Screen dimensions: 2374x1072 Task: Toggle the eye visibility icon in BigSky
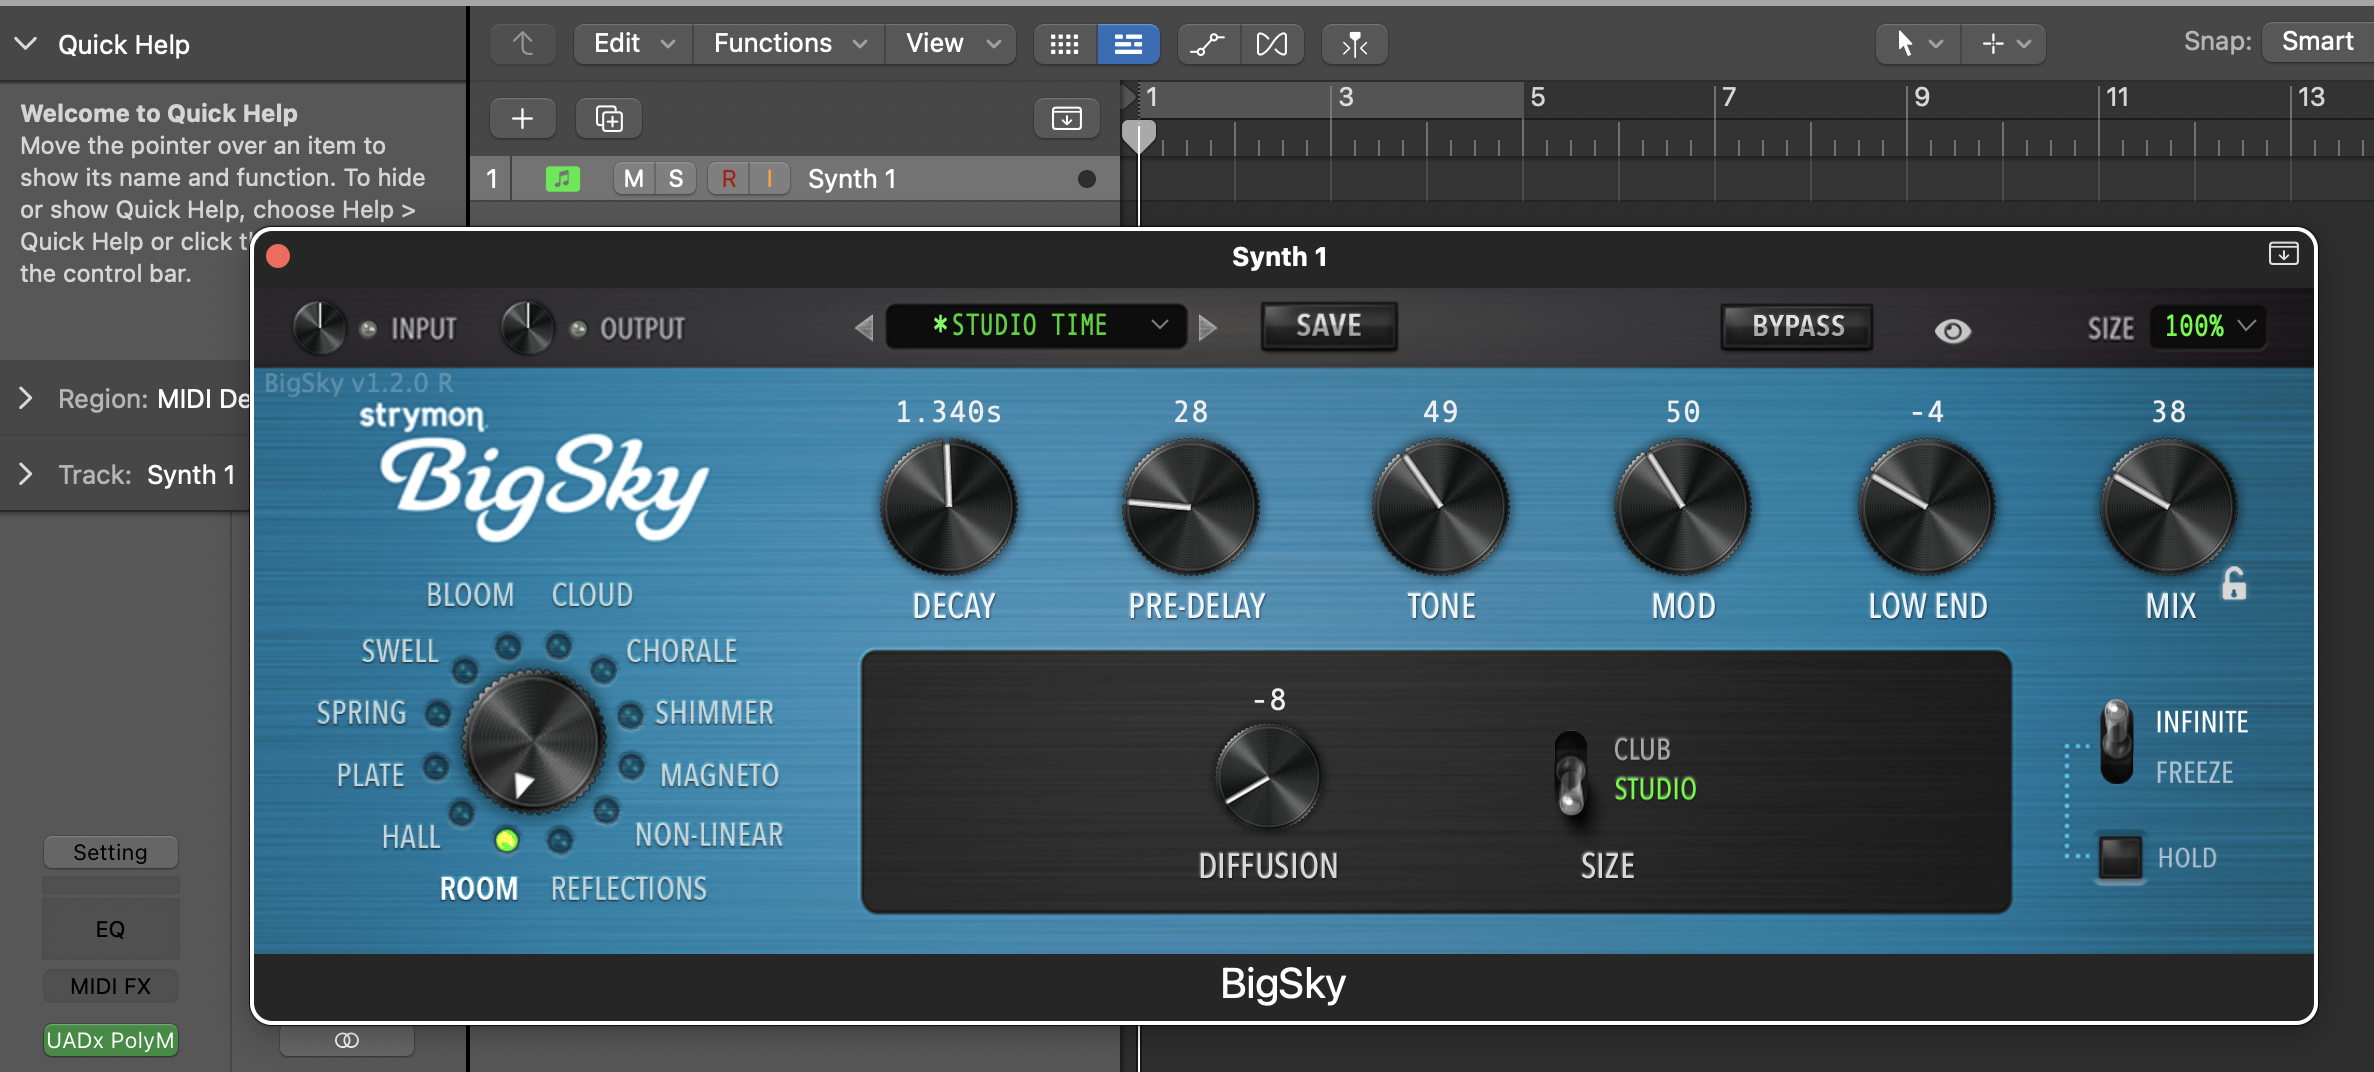[x=1952, y=330]
